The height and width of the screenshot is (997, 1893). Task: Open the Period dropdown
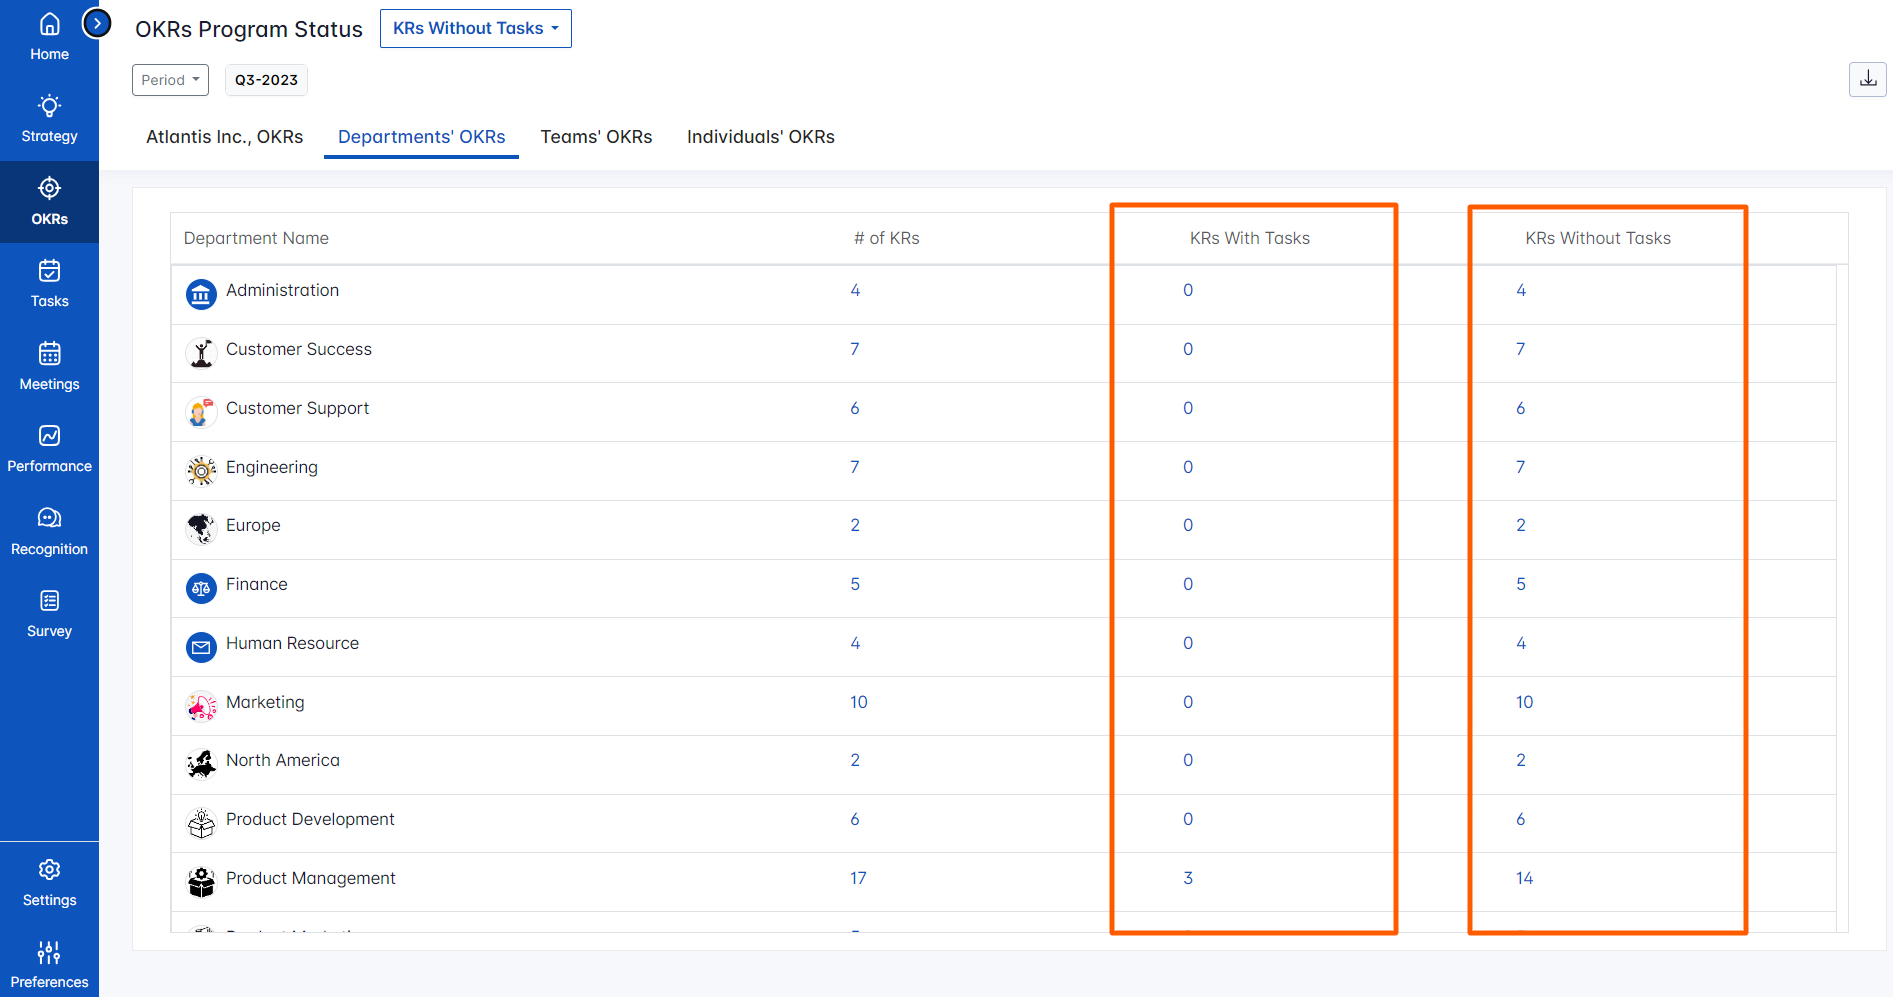pos(170,80)
